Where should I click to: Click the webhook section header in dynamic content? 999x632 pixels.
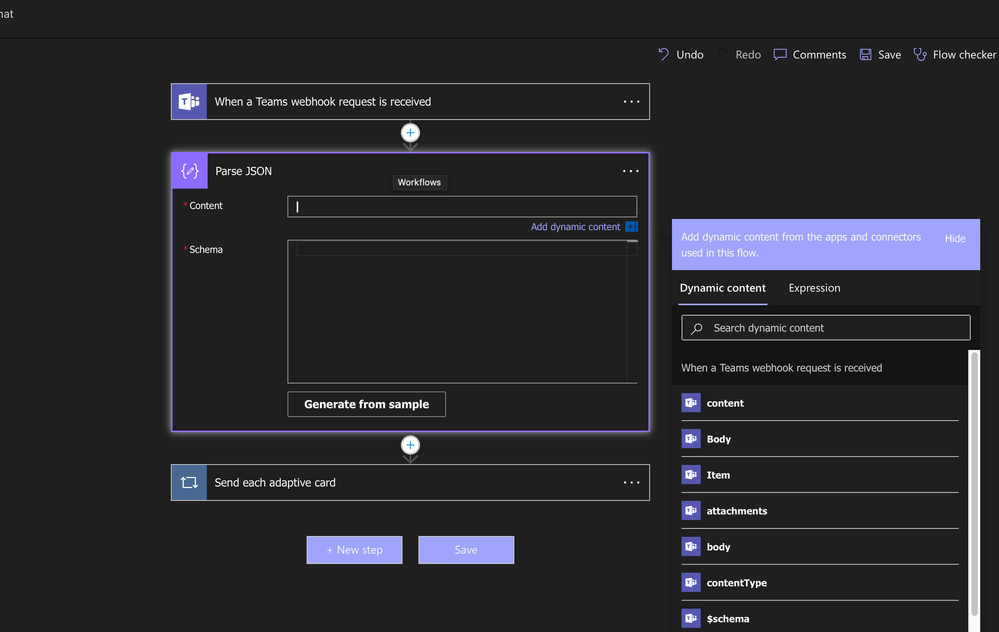click(820, 368)
